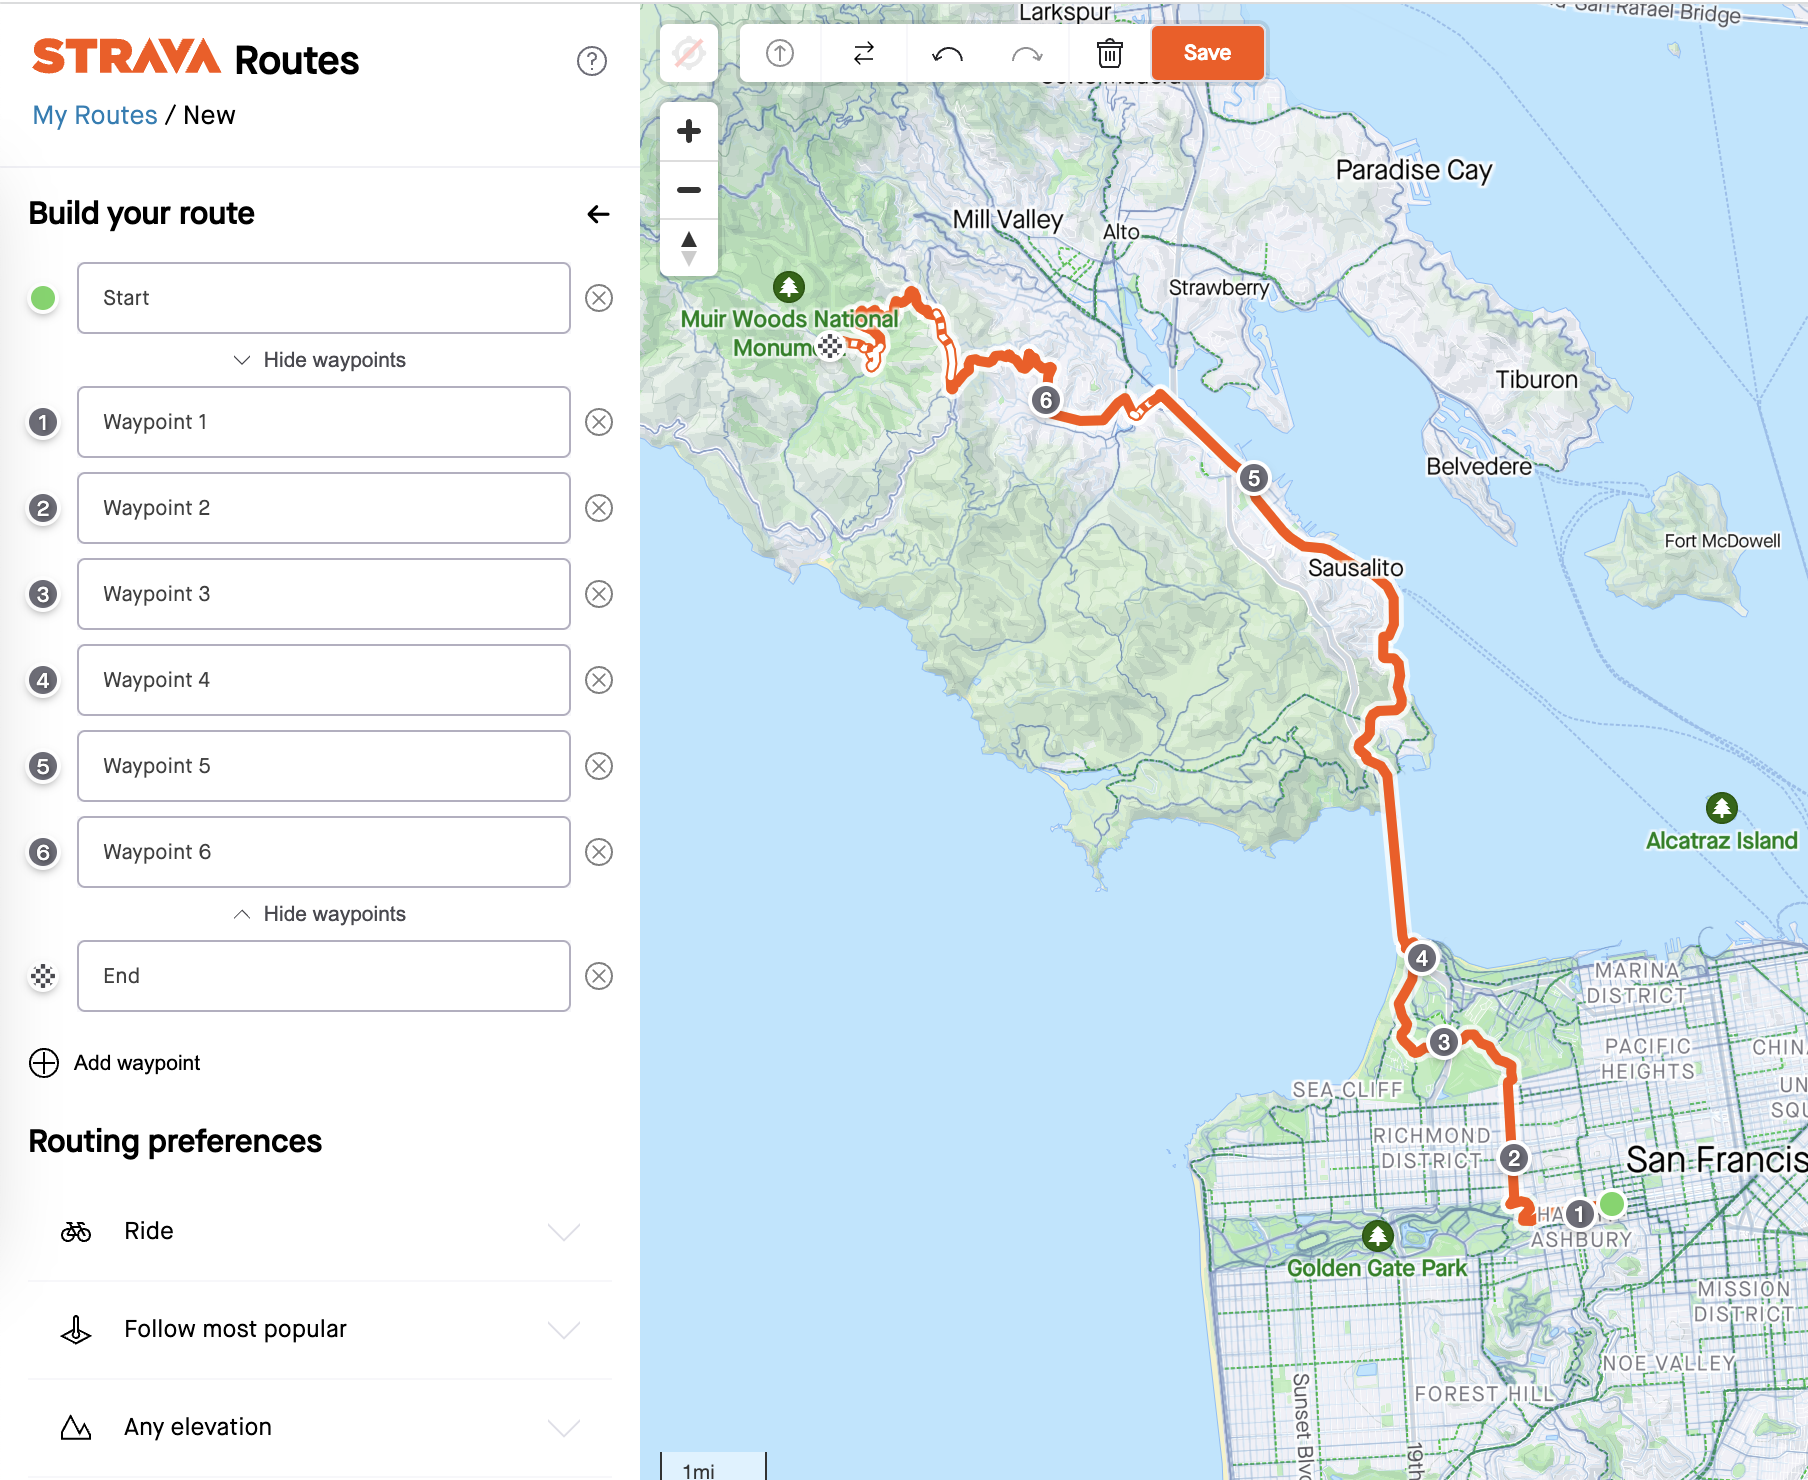Screen dimensions: 1808x1480
Task: Open the help question mark icon
Action: point(591,61)
